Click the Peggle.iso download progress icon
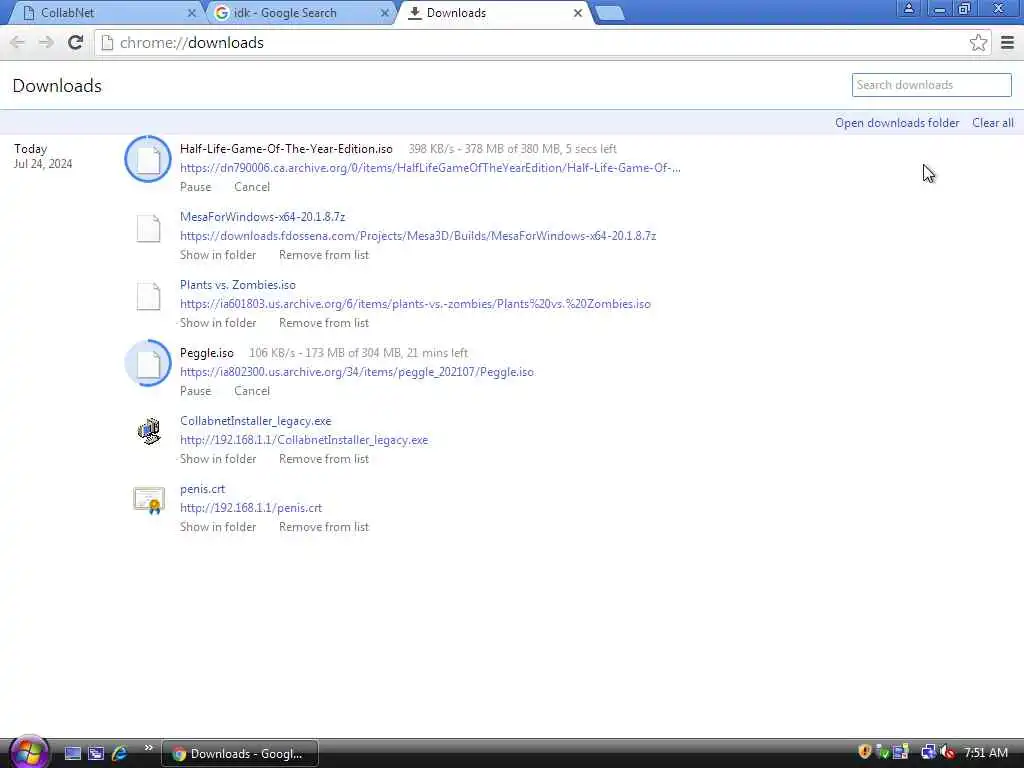The image size is (1024, 768). 148,362
